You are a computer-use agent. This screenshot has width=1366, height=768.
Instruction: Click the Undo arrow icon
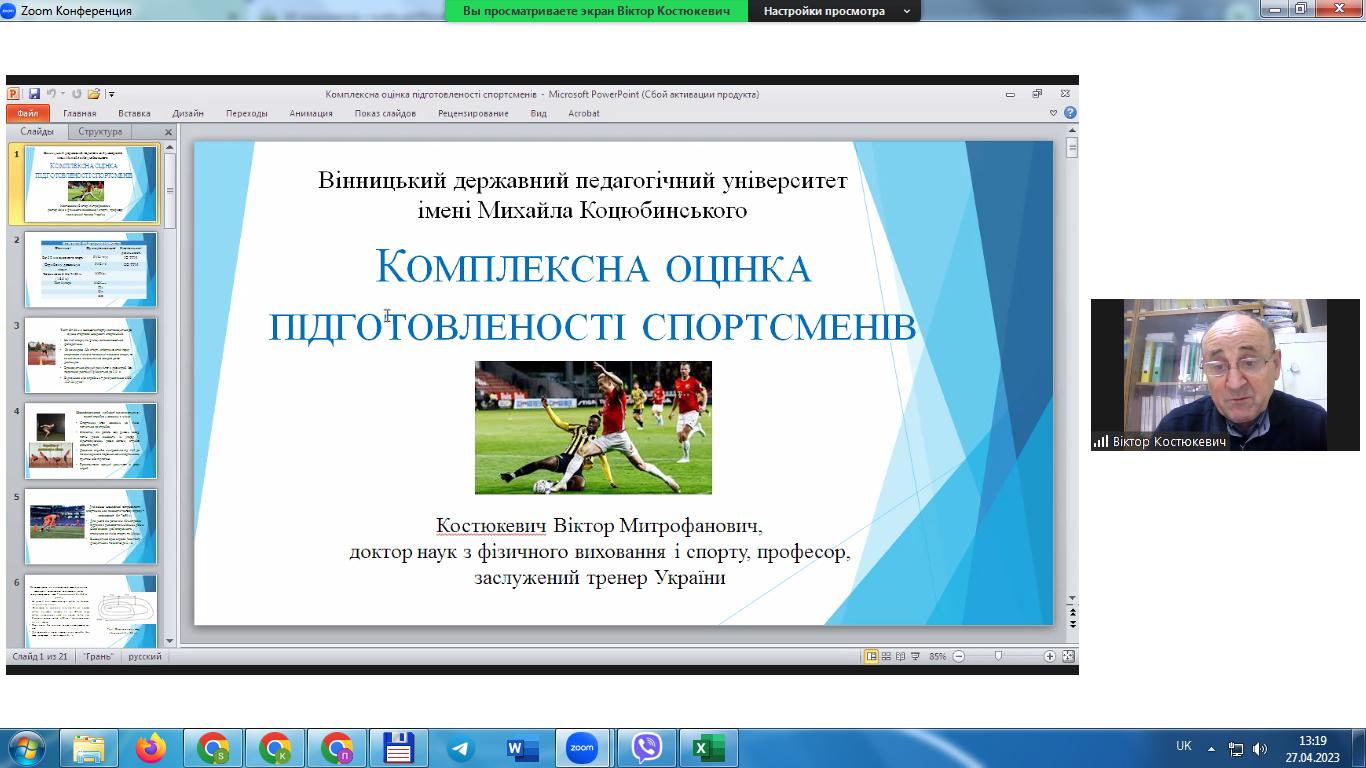click(x=50, y=94)
